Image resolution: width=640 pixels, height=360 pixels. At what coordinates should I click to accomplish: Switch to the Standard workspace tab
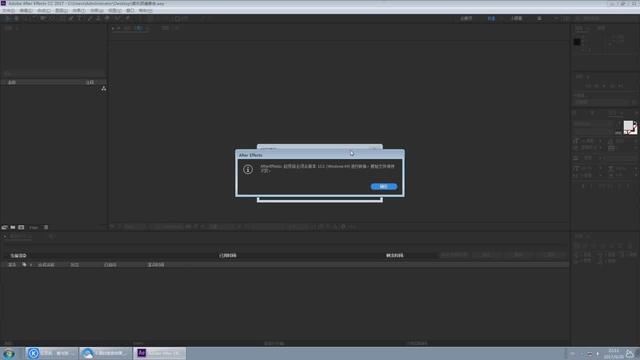491,19
